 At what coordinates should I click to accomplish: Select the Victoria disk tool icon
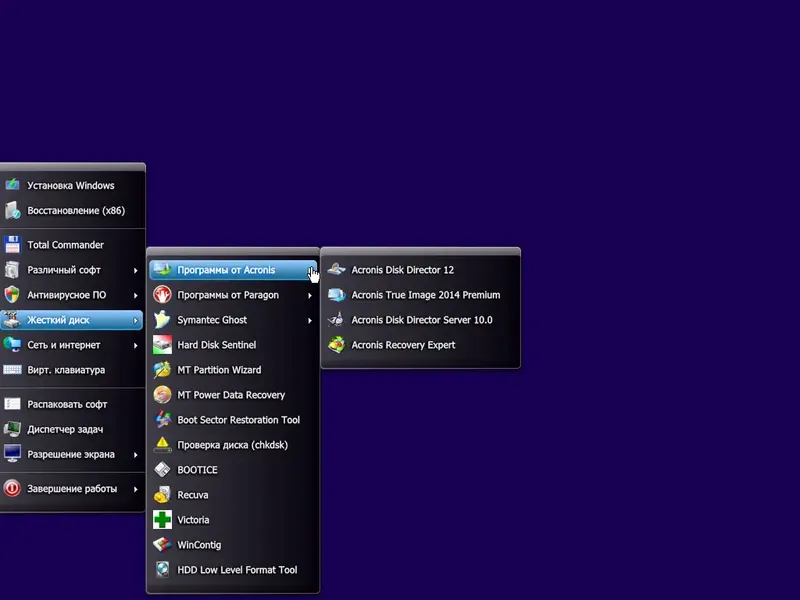162,520
